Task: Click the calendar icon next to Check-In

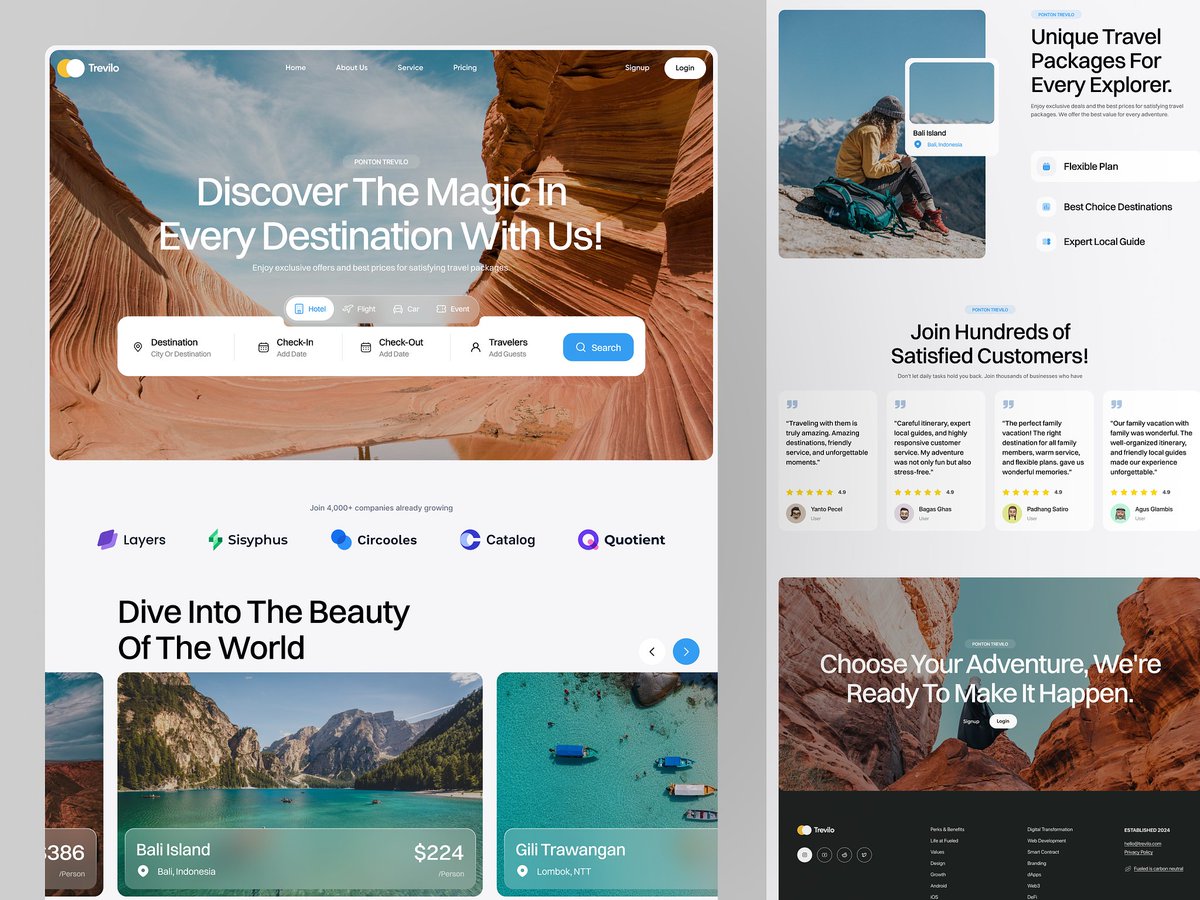Action: [x=263, y=347]
